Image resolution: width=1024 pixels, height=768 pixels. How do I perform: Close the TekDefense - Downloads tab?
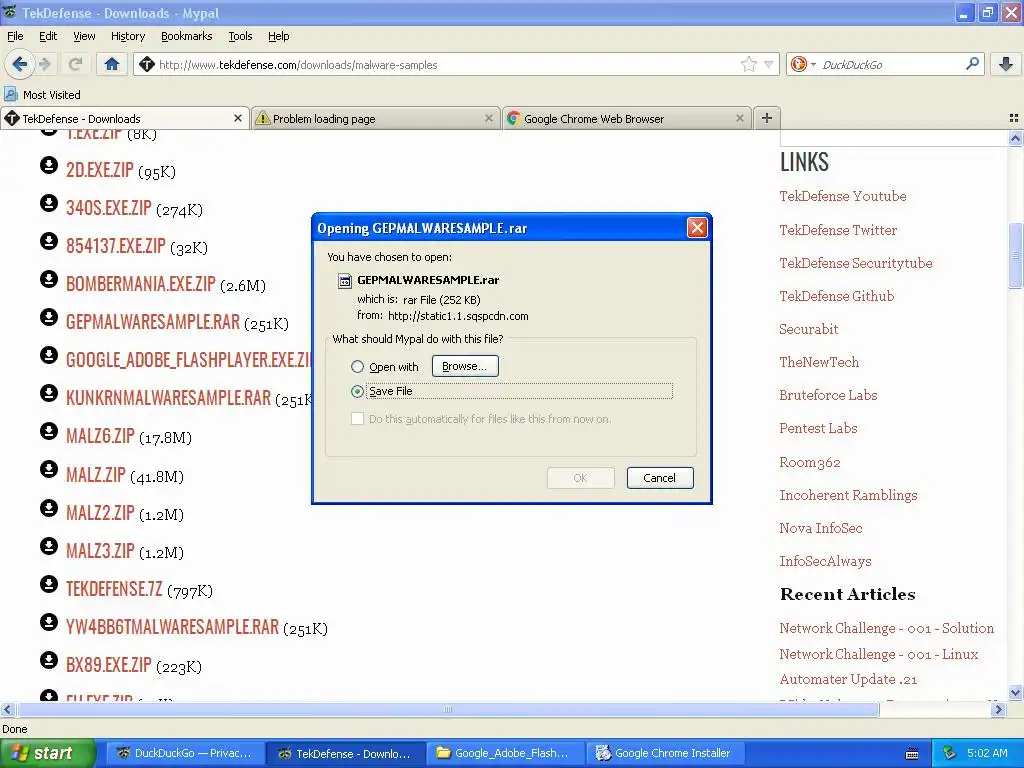point(238,118)
